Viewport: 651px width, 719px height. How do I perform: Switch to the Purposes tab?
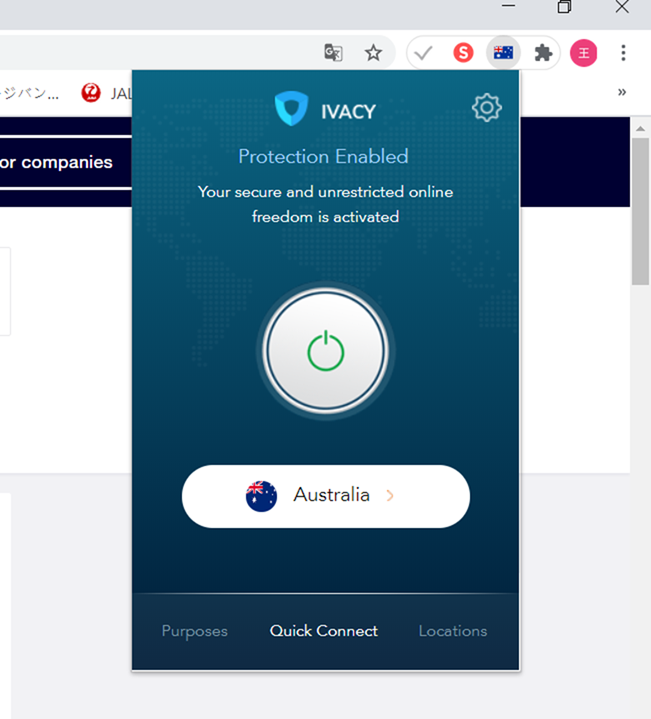[x=195, y=631]
